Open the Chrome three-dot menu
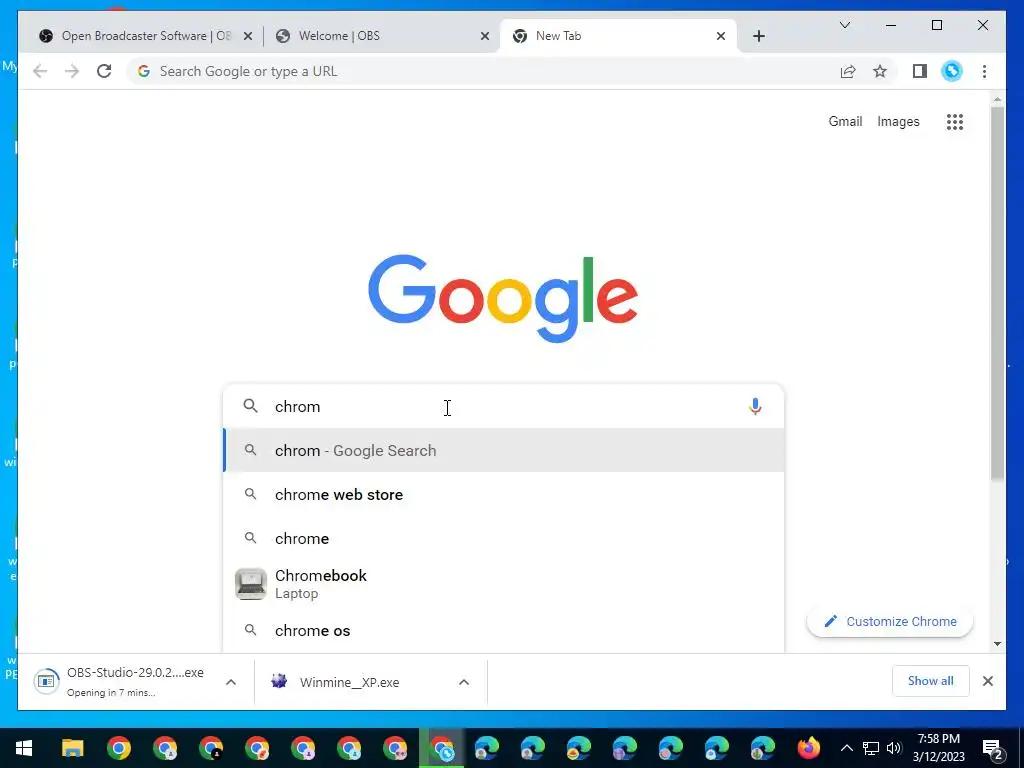 click(984, 71)
